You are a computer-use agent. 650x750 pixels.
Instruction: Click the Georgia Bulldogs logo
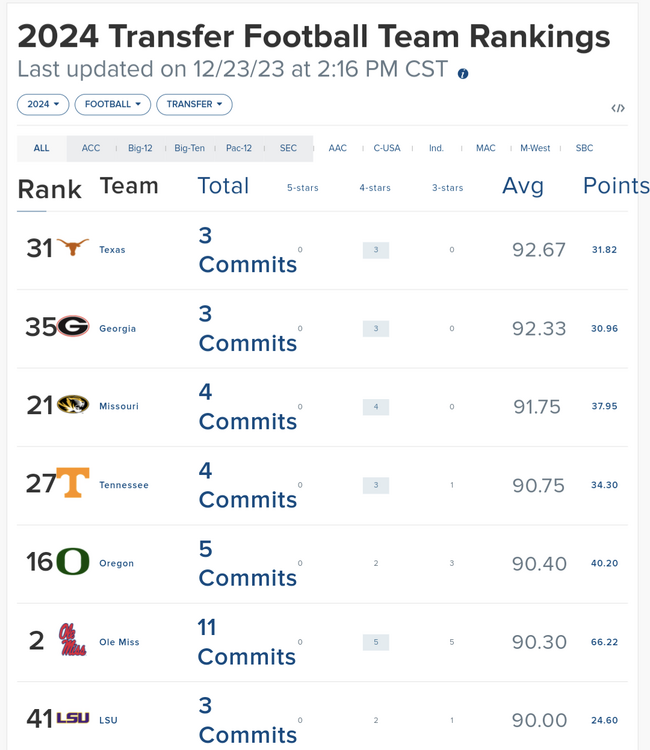[72, 327]
